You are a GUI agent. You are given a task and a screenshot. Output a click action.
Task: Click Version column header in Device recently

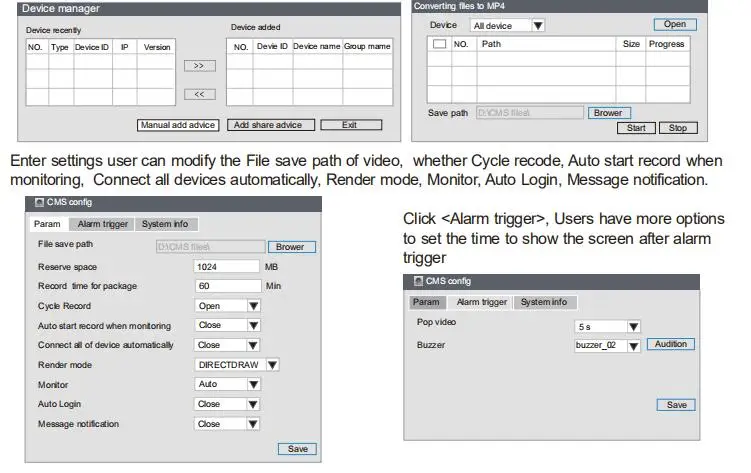pyautogui.click(x=157, y=47)
